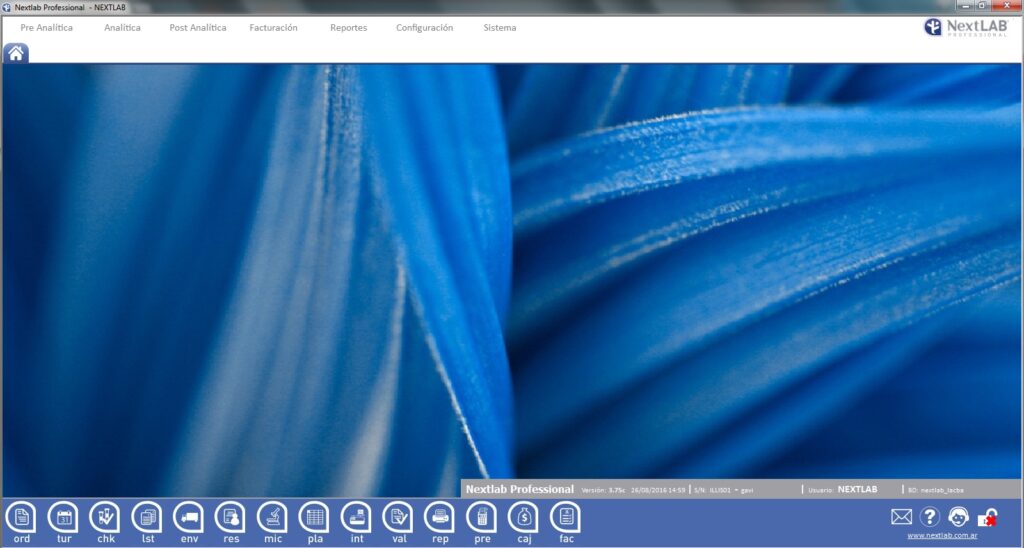Viewport: 1024px width, 548px height.
Task: Open the 'caj' money bag icon
Action: click(523, 518)
